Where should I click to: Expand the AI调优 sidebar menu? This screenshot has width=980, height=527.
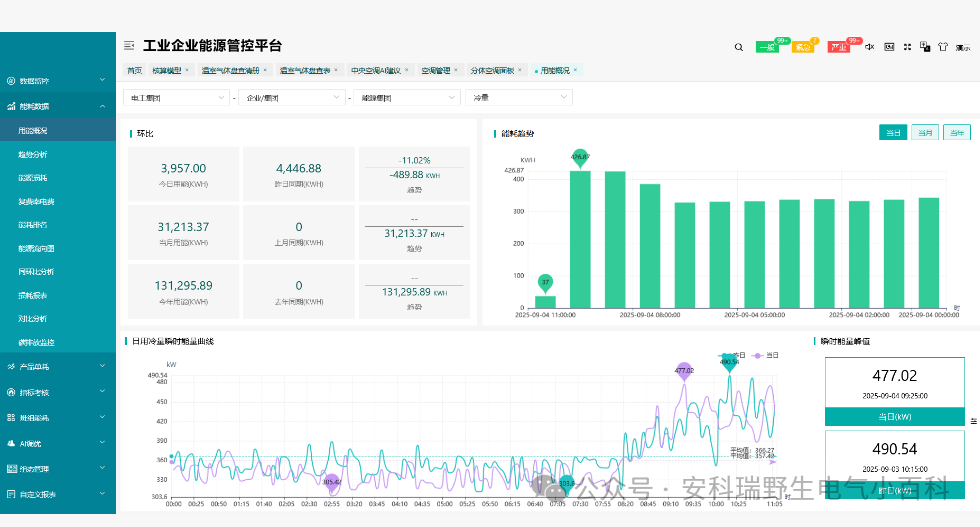(102, 443)
